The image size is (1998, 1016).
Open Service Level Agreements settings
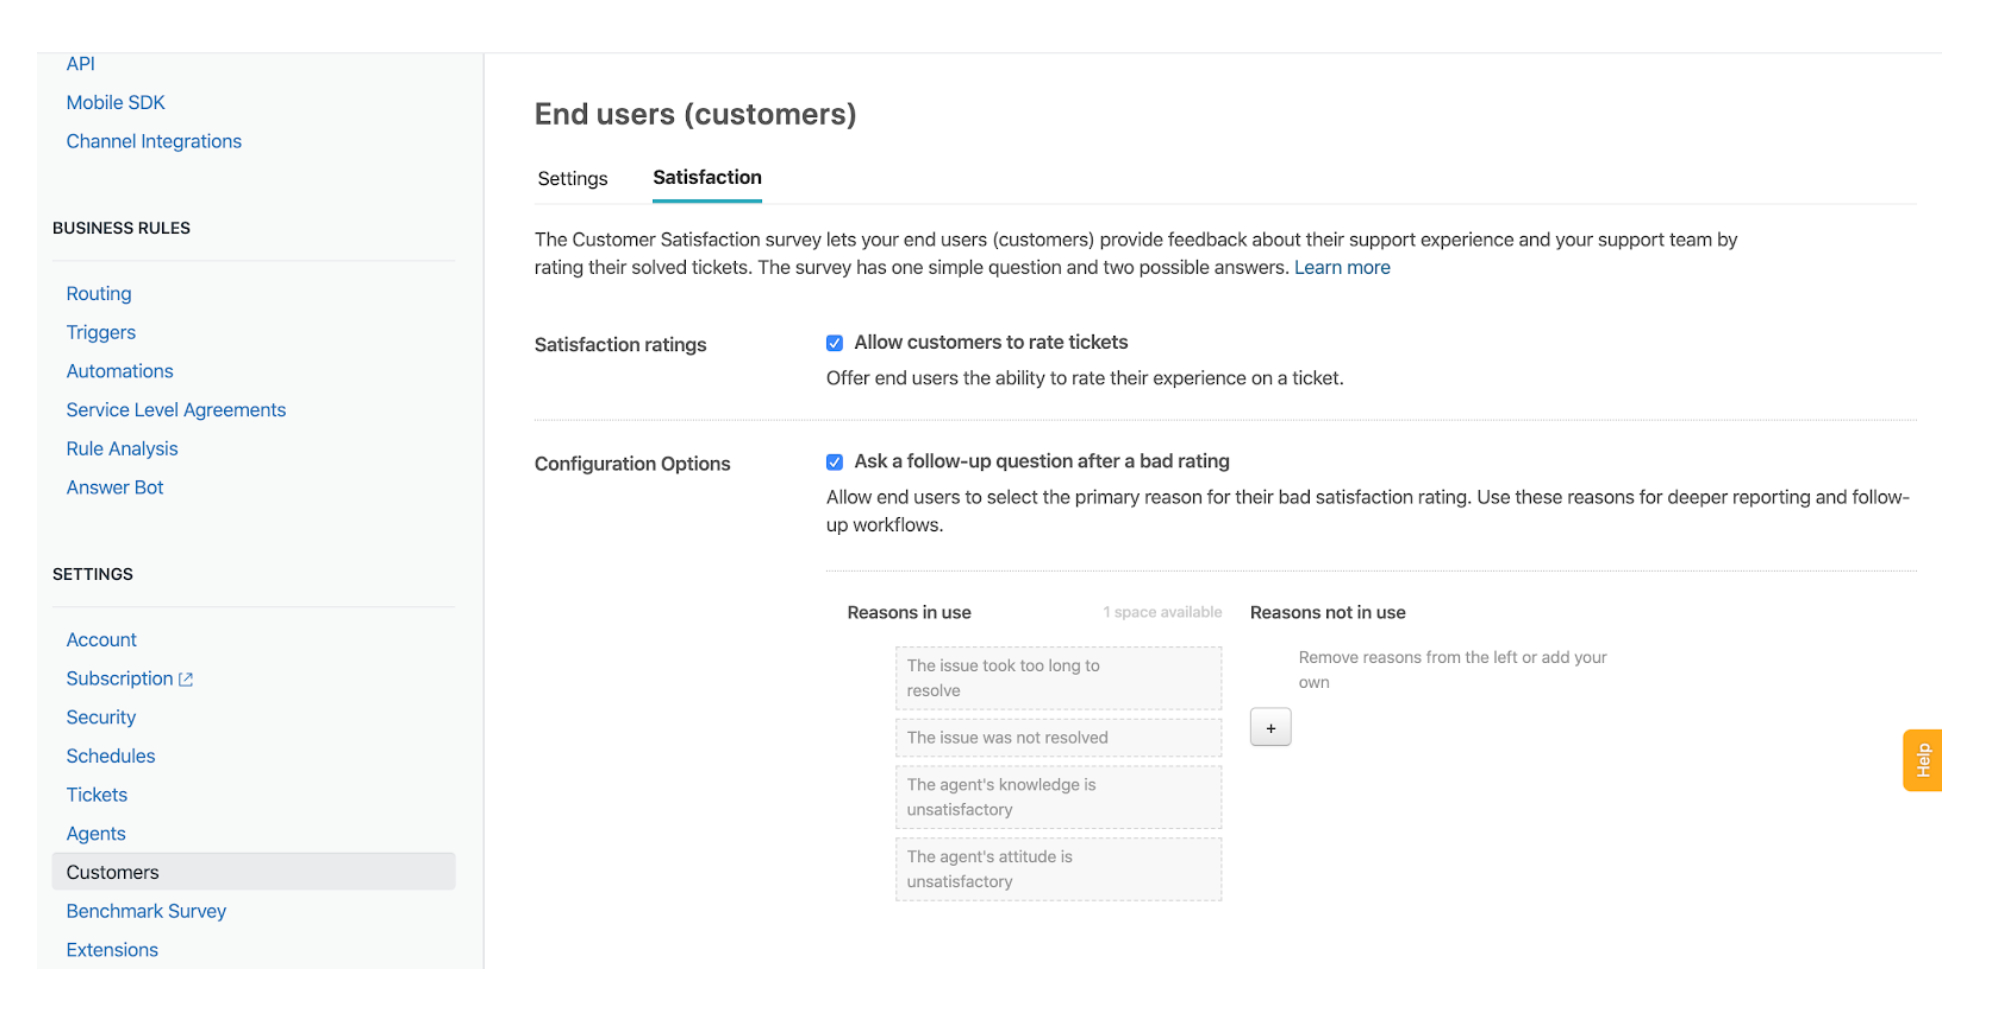pyautogui.click(x=175, y=409)
